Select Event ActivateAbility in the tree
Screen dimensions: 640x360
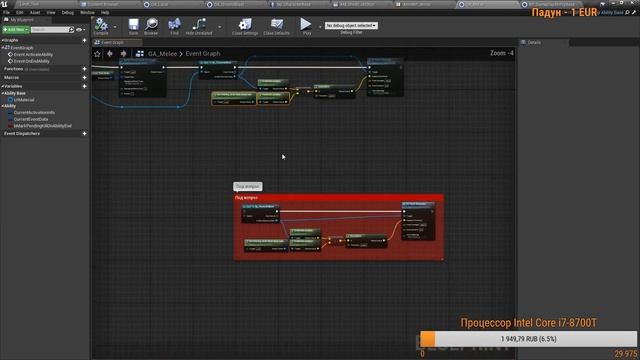(x=33, y=55)
